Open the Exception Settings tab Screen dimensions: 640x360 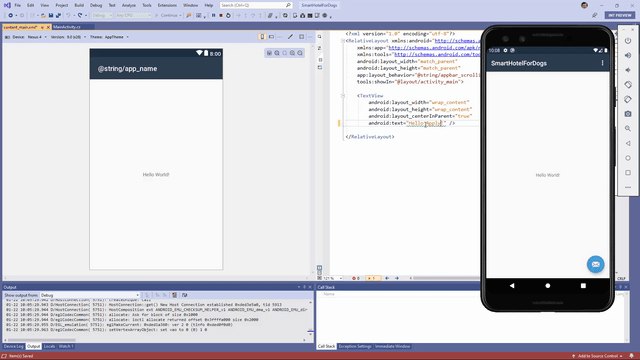355,347
